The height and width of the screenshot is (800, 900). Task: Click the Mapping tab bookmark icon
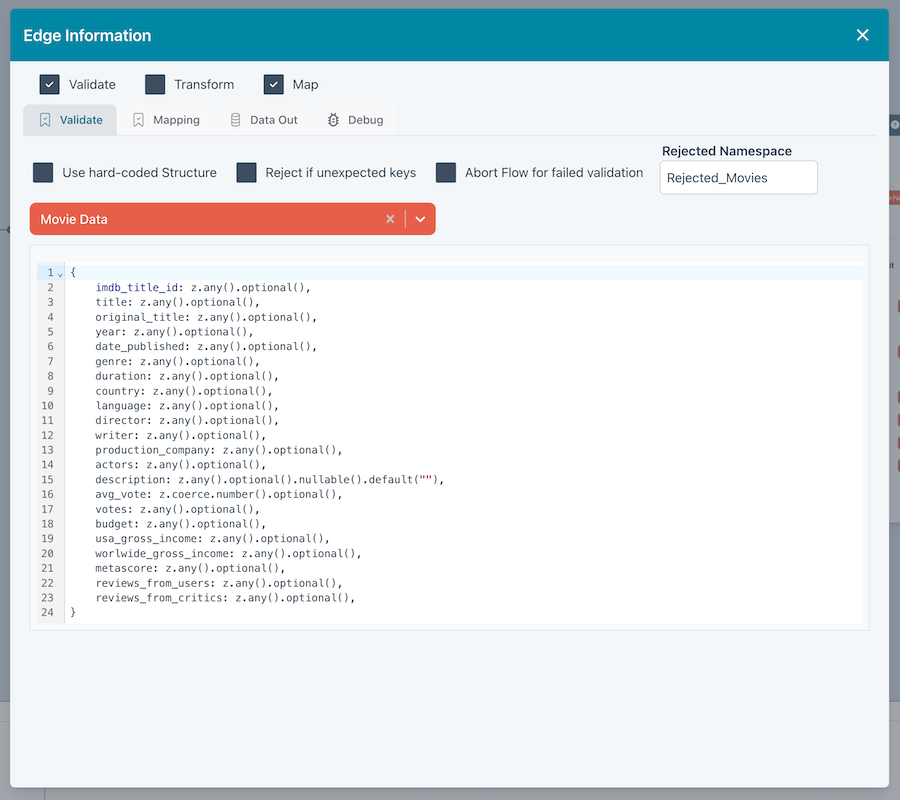(x=139, y=120)
